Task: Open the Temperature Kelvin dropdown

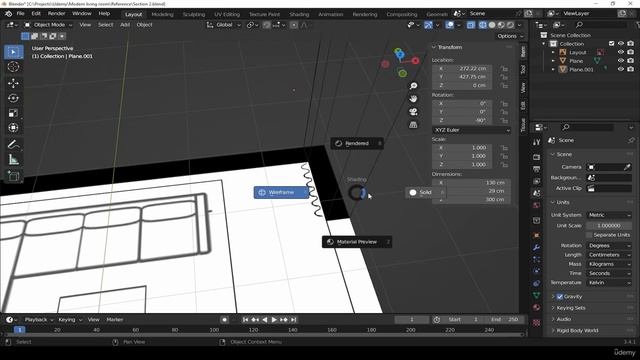Action: coord(609,282)
